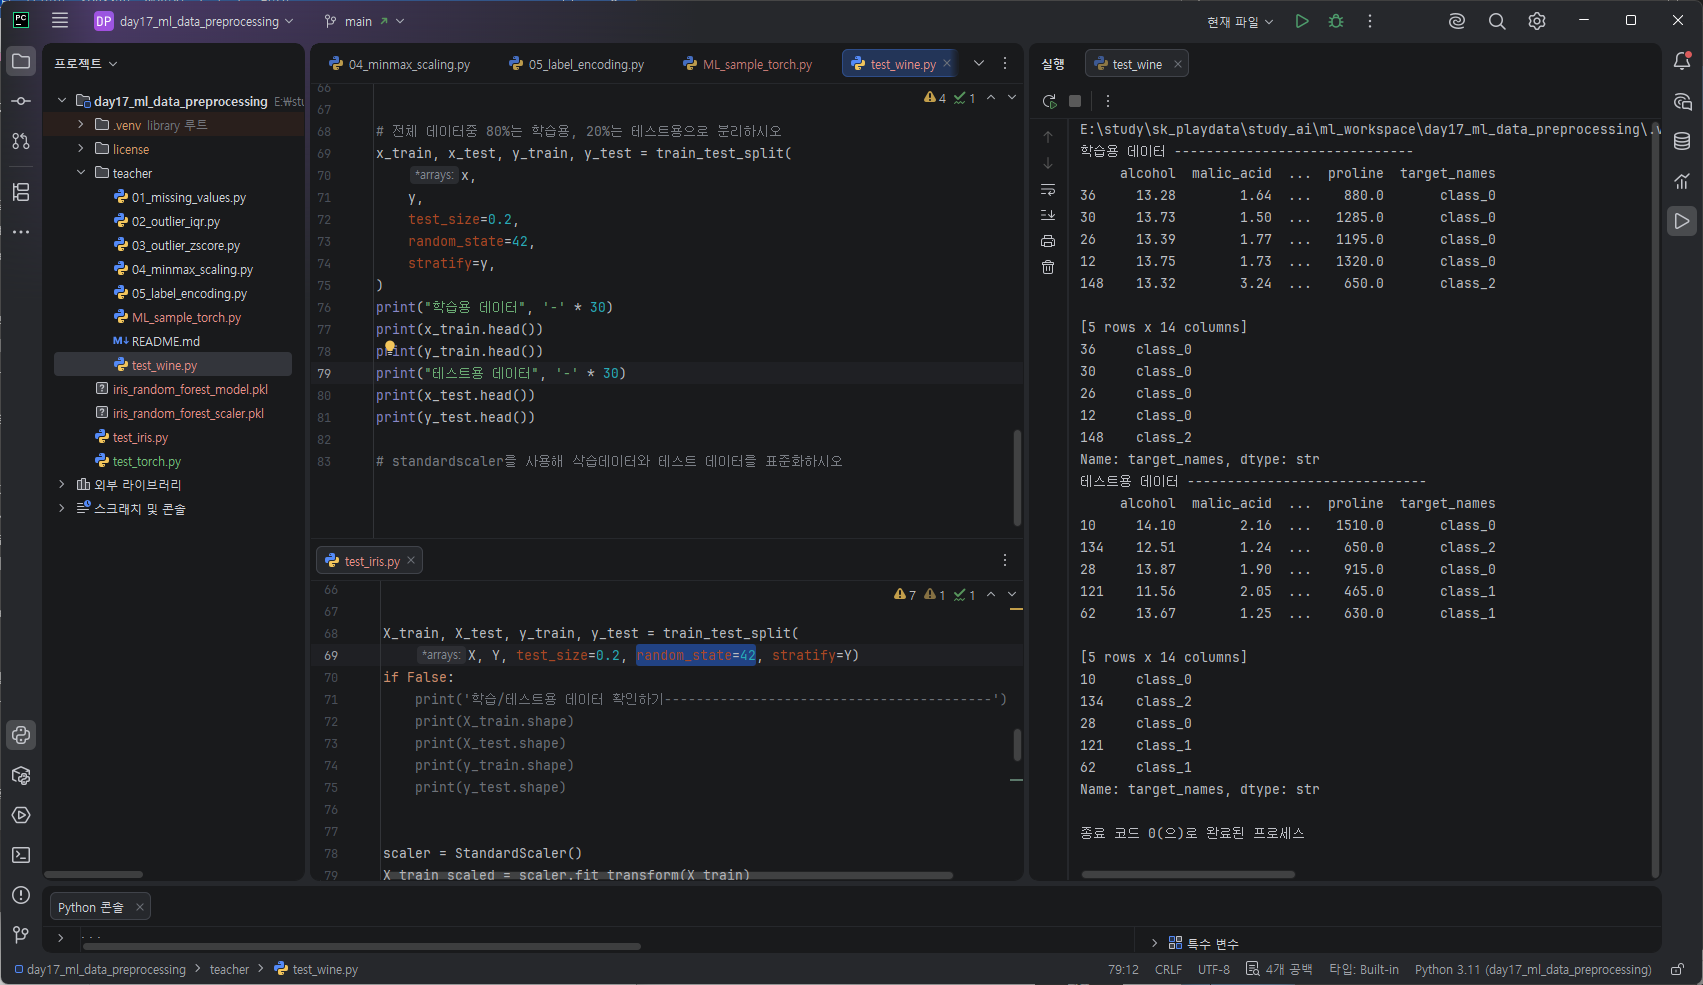The width and height of the screenshot is (1703, 985).
Task: Open the Python Packages tool window
Action: [21, 775]
